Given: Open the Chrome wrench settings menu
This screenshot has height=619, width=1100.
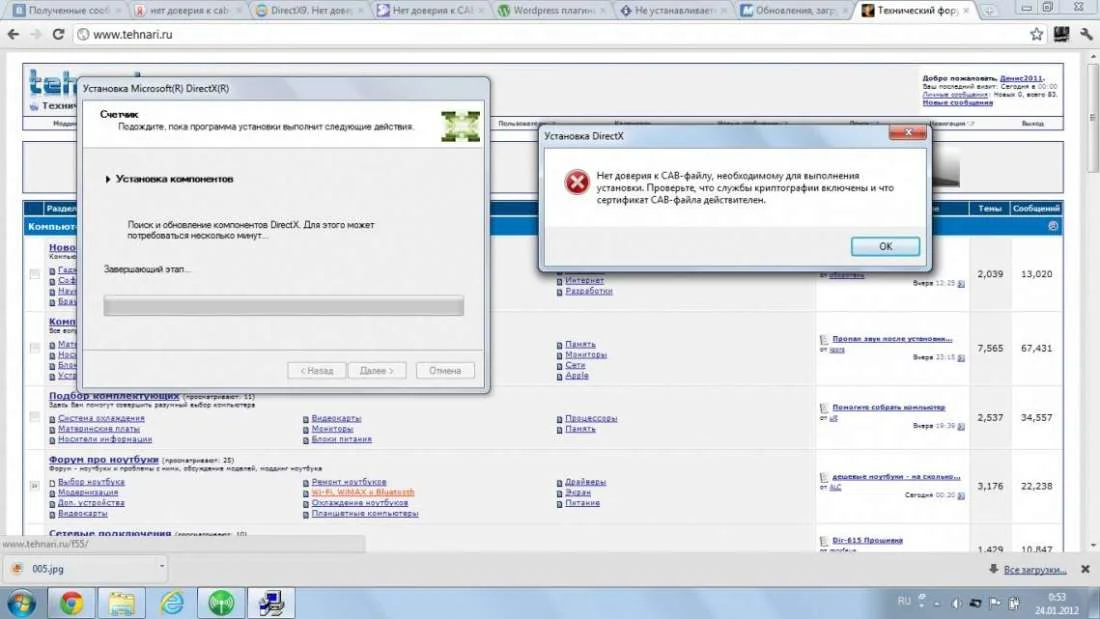Looking at the screenshot, I should pos(1086,34).
